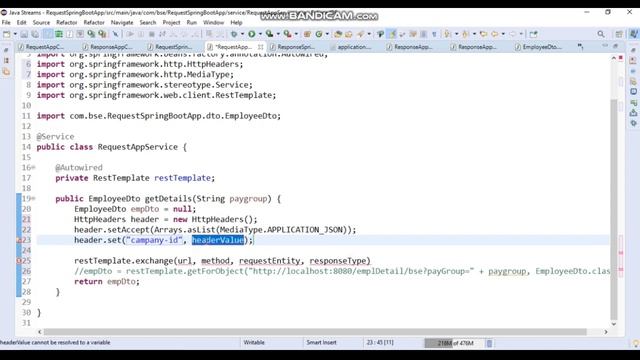Click the horizontal editor scrollbar thumb

(315, 332)
